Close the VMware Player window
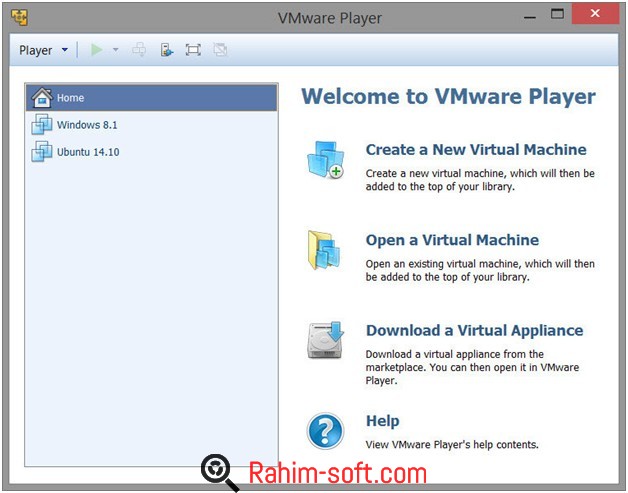Image resolution: width=628 pixels, height=493 pixels. [x=595, y=13]
